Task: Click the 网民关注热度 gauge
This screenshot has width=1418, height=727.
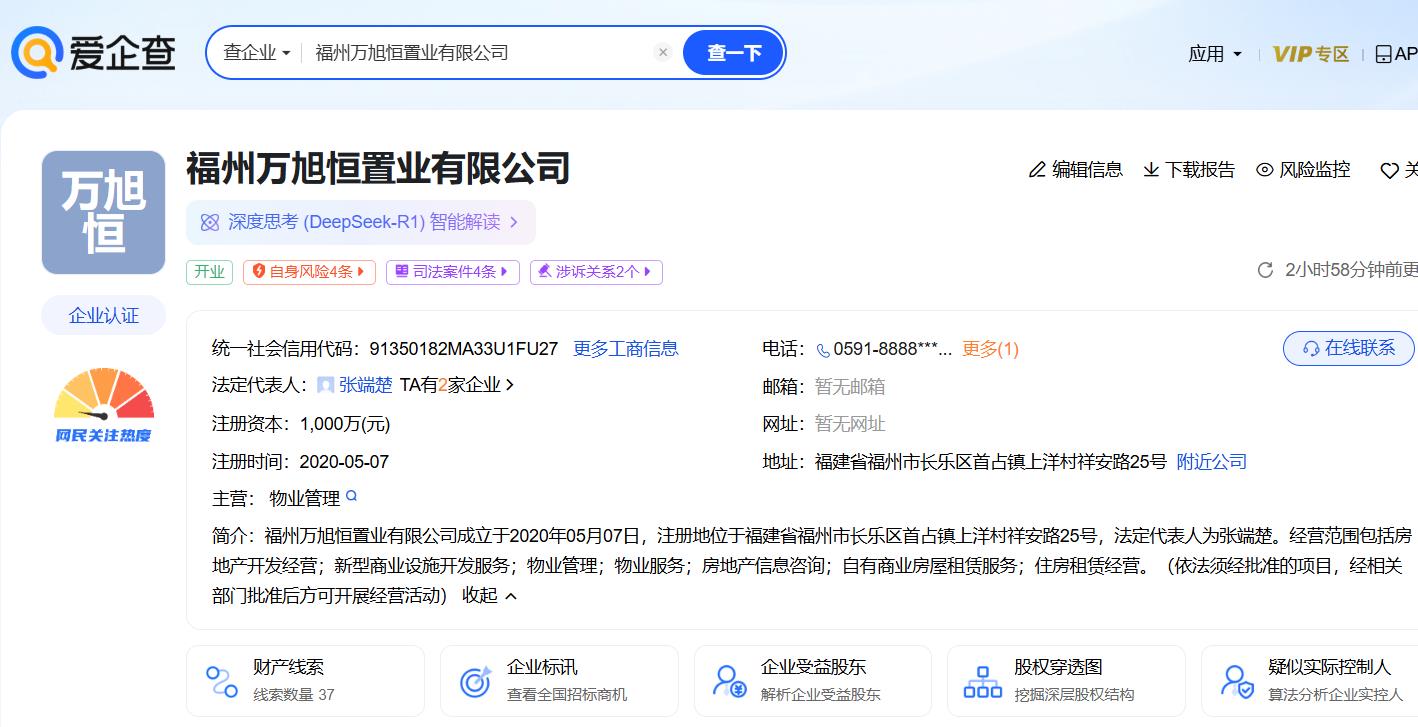Action: [103, 405]
